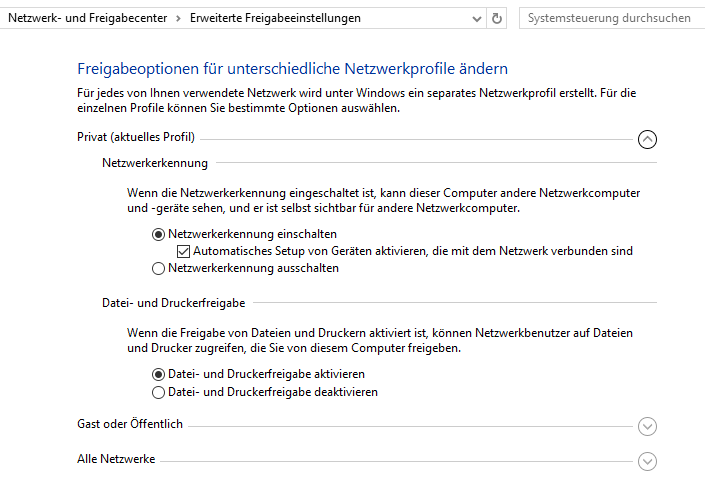Screen dimensions: 705x503
Task: Click the Netzwerkerkennung section heading
Action: click(x=154, y=162)
